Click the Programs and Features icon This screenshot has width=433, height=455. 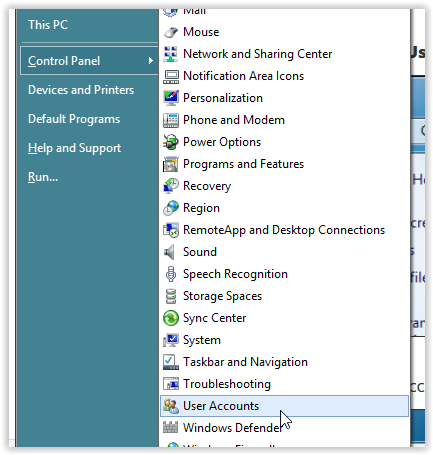(x=171, y=164)
